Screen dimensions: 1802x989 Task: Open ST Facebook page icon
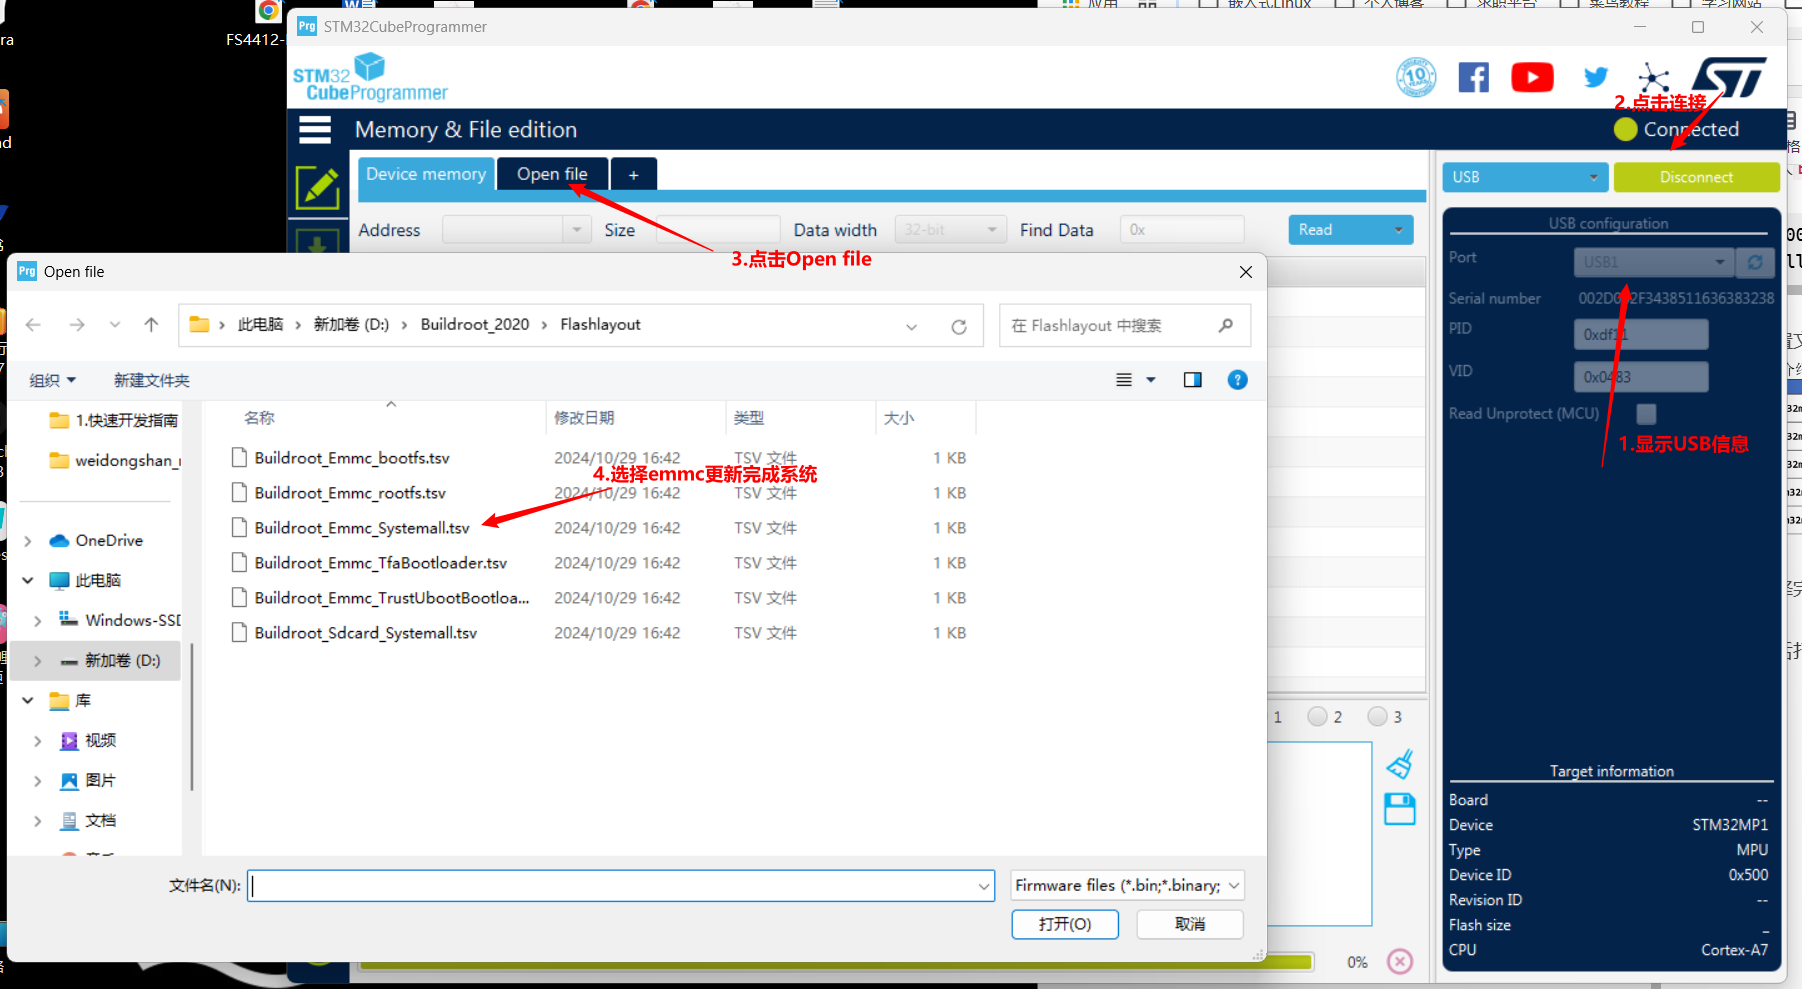pos(1473,77)
